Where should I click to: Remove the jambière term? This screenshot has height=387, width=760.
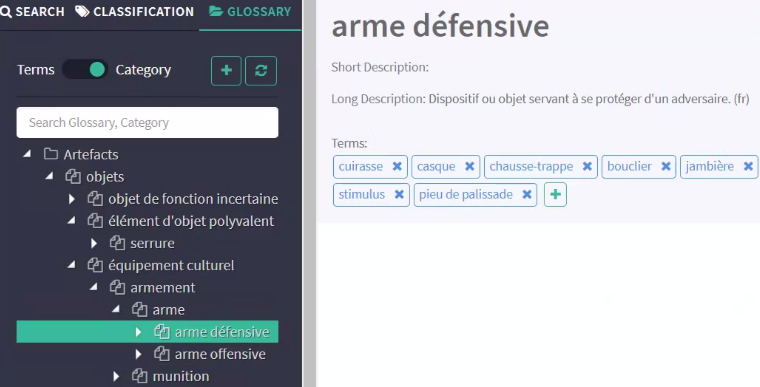(748, 166)
